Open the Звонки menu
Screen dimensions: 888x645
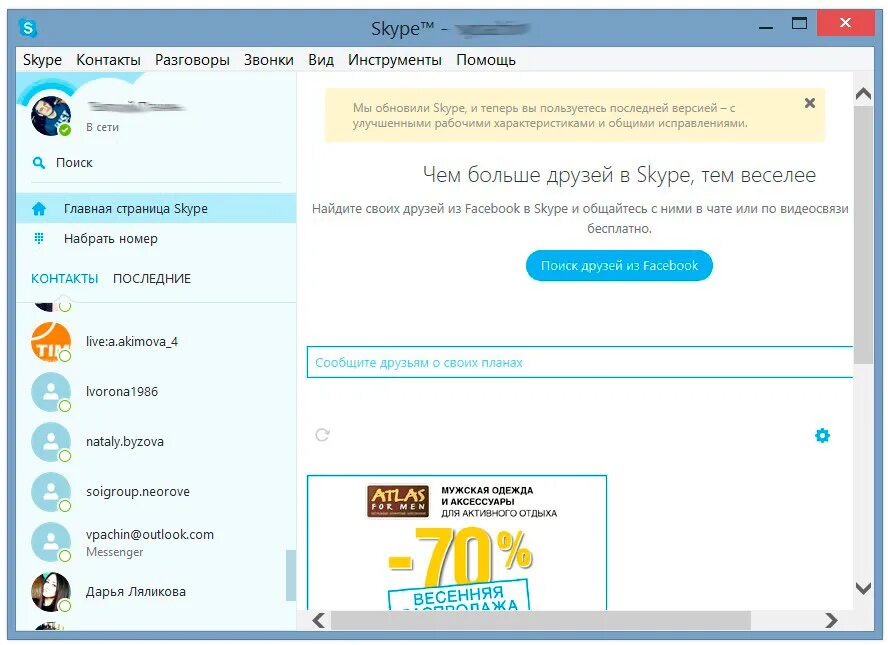[x=268, y=59]
